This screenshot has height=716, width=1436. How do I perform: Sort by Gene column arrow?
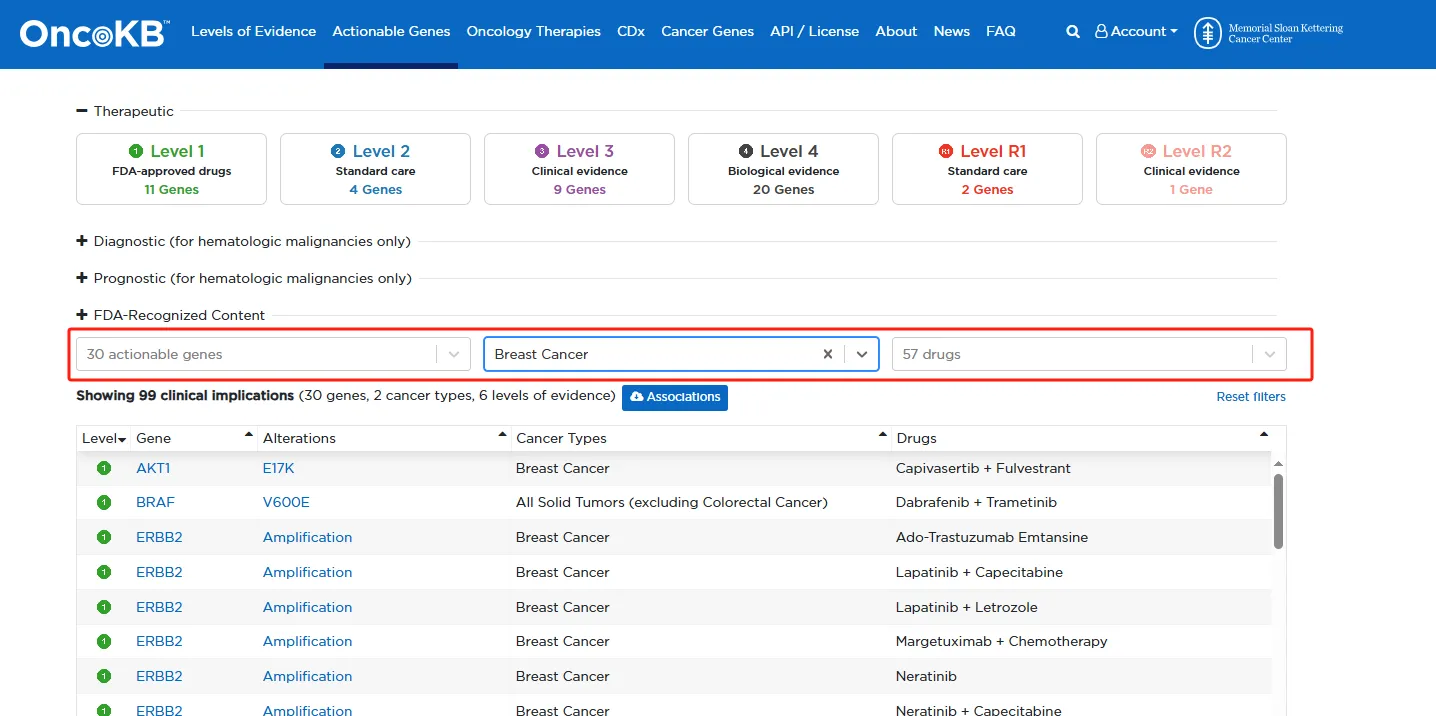tap(249, 435)
